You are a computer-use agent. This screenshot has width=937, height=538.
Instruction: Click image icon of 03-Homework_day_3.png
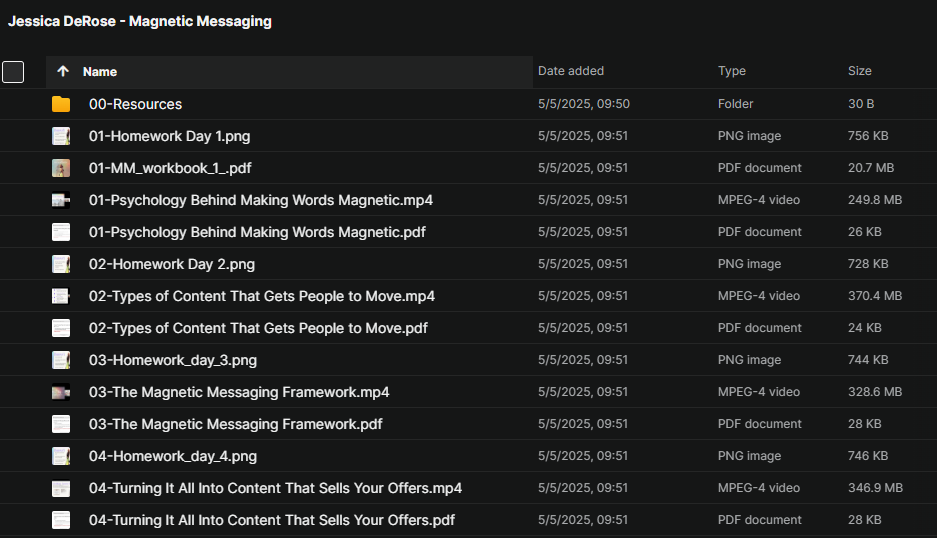coord(61,360)
